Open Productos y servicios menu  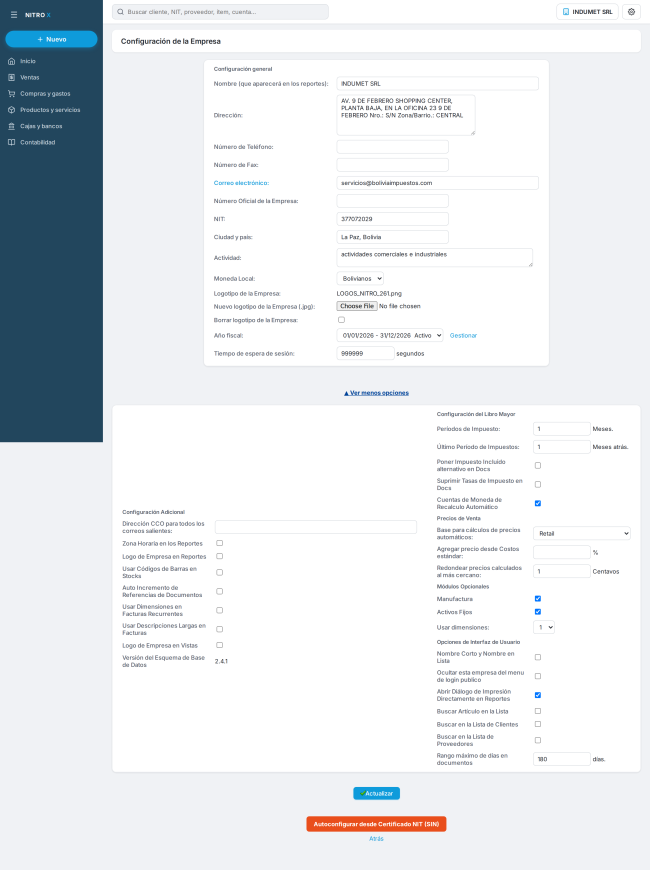pyautogui.click(x=51, y=110)
